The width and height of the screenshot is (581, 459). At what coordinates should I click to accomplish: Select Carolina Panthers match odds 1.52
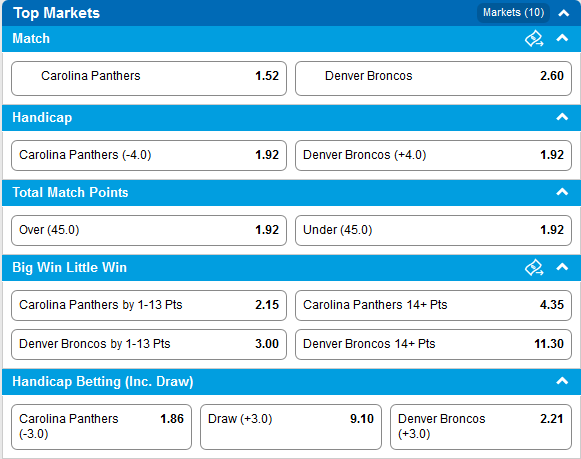tap(149, 79)
